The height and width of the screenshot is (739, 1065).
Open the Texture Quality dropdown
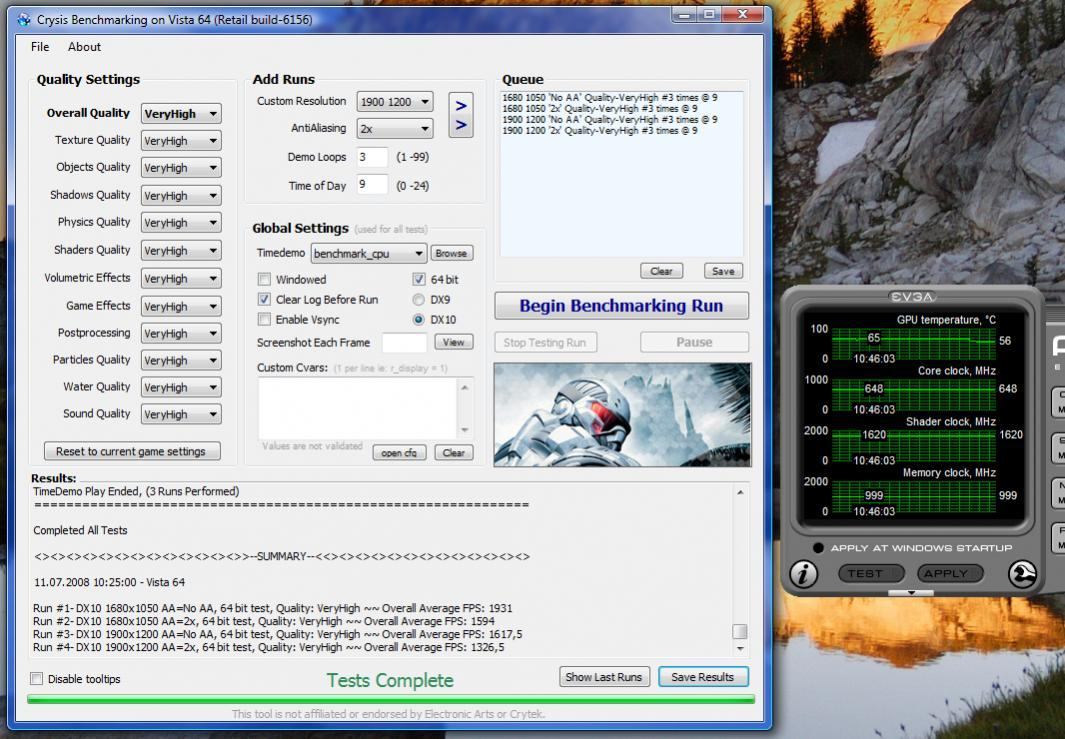[181, 141]
